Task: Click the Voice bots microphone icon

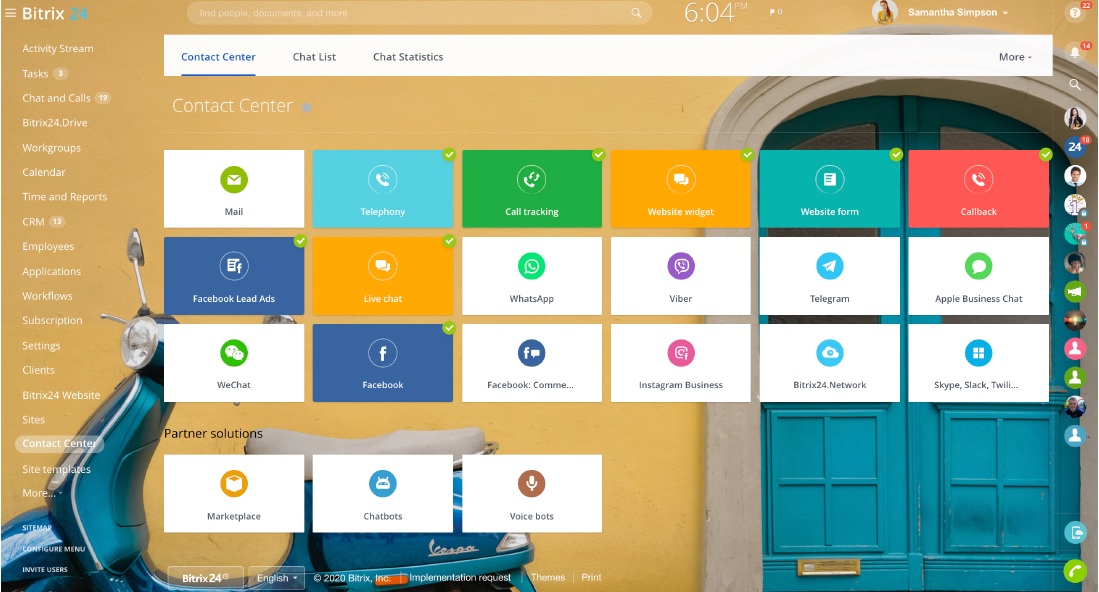Action: tap(531, 482)
